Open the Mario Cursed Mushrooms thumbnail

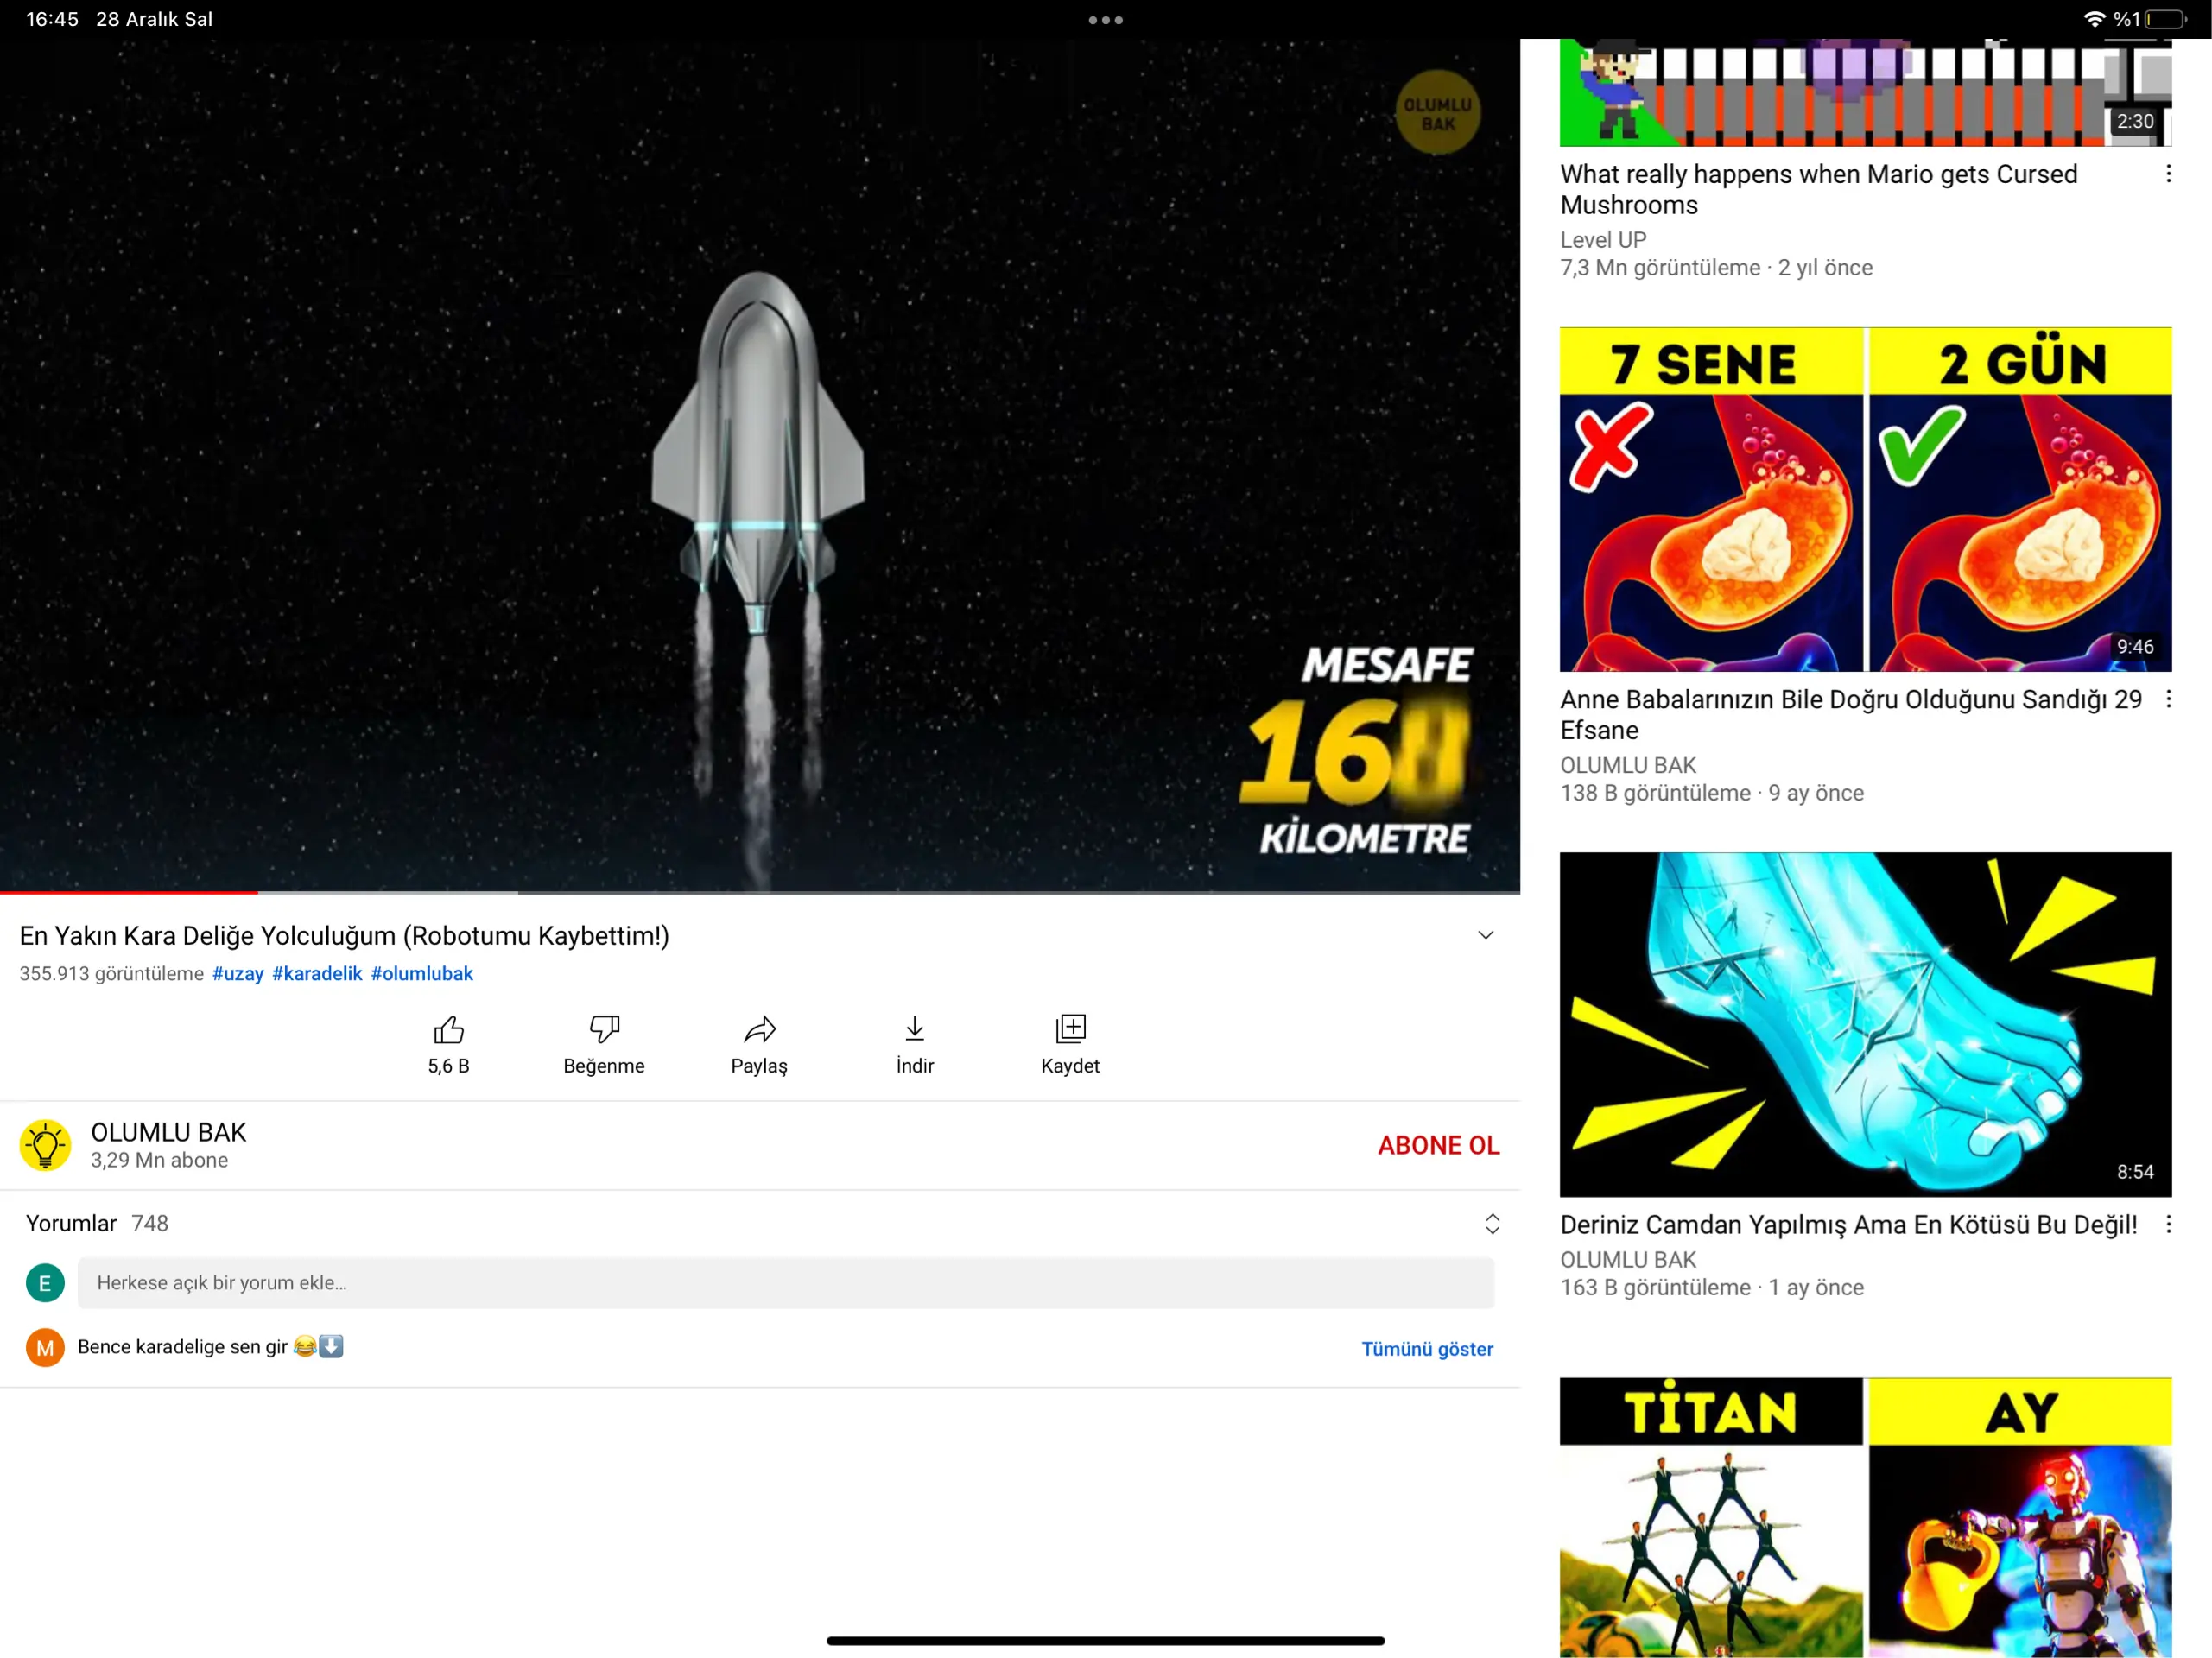[x=1865, y=93]
